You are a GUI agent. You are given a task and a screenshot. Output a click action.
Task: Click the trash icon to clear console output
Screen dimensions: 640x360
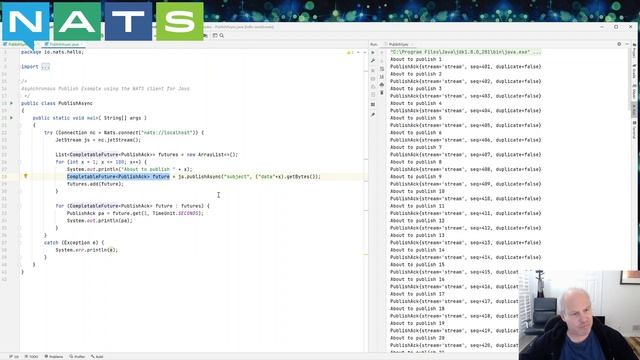[x=382, y=93]
